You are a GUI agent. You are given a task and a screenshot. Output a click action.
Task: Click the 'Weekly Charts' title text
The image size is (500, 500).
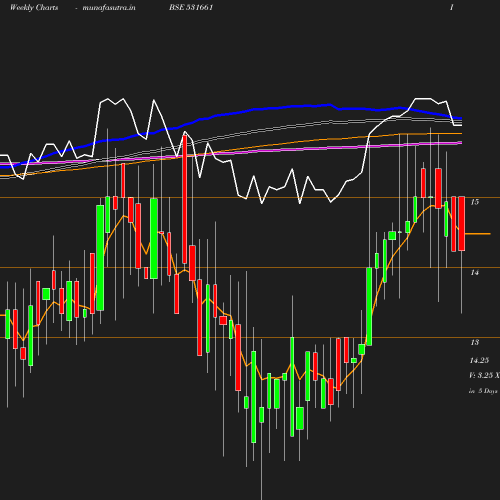[34, 7]
